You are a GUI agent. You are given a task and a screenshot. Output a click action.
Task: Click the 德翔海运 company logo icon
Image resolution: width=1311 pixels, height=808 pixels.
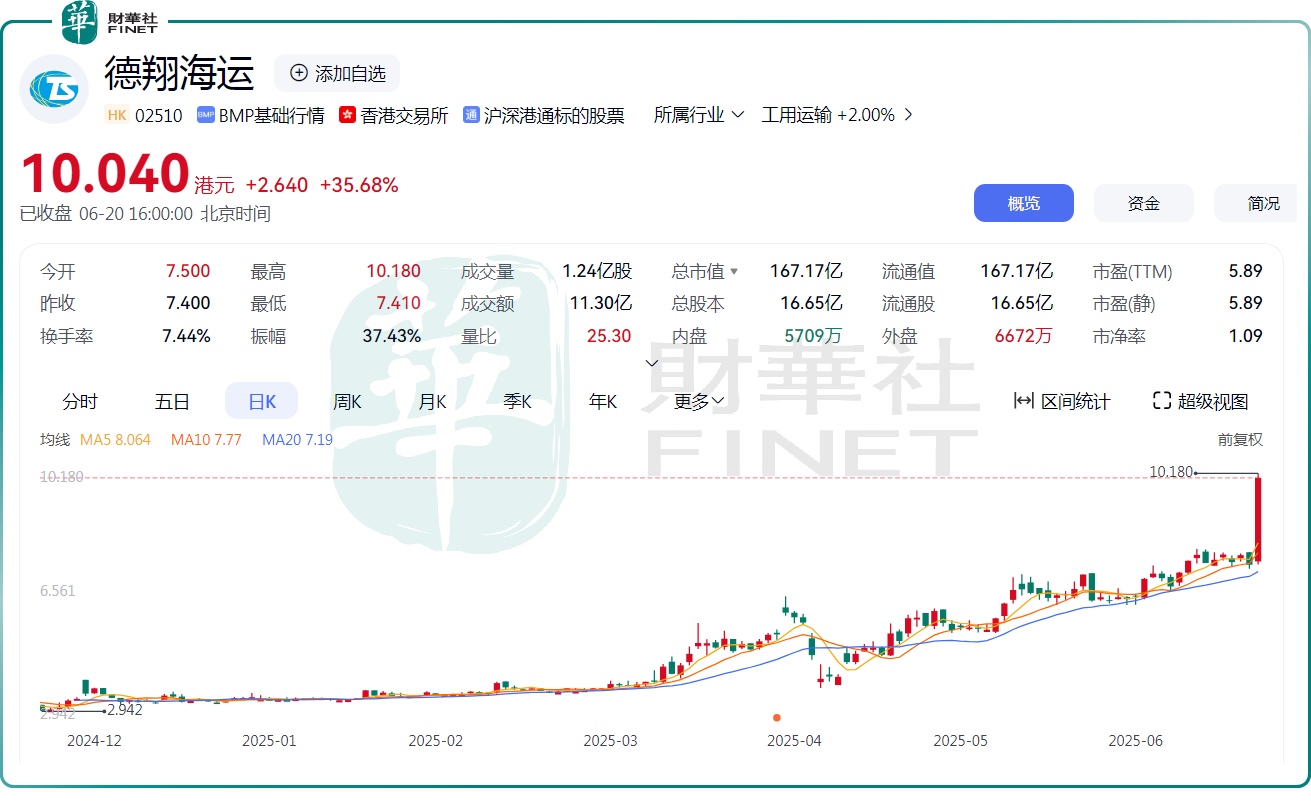[54, 90]
